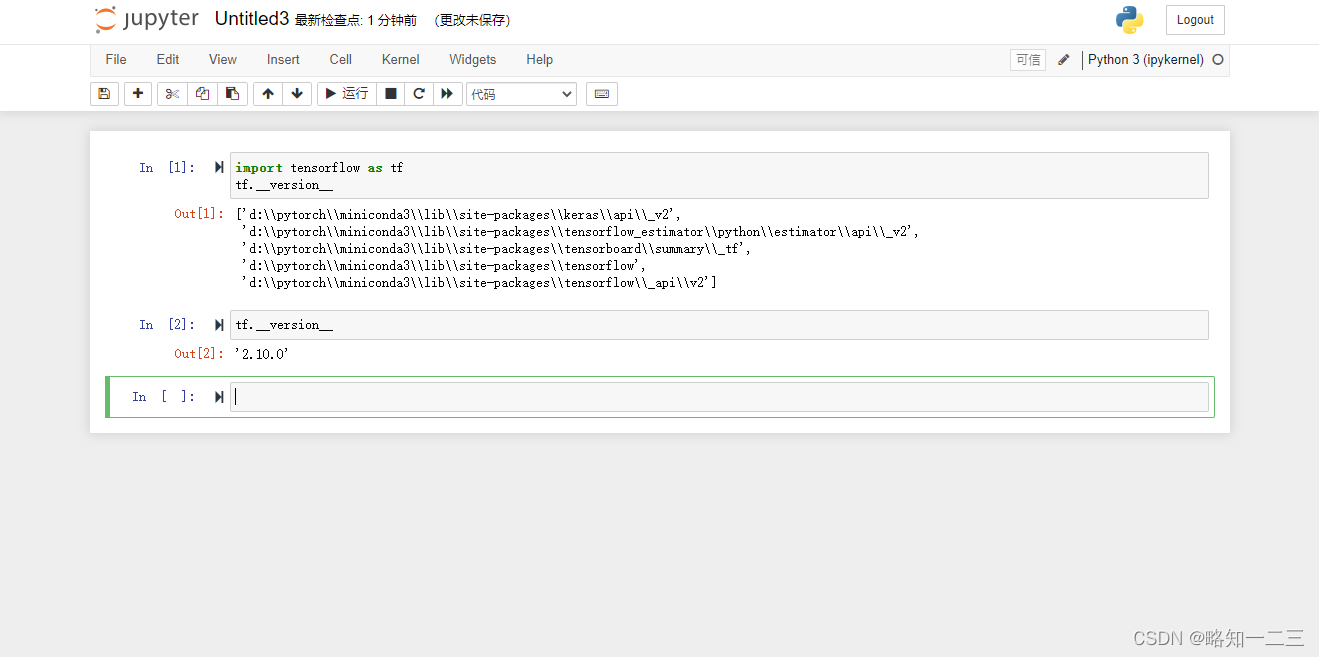Open the command palette keyboard icon

click(602, 93)
